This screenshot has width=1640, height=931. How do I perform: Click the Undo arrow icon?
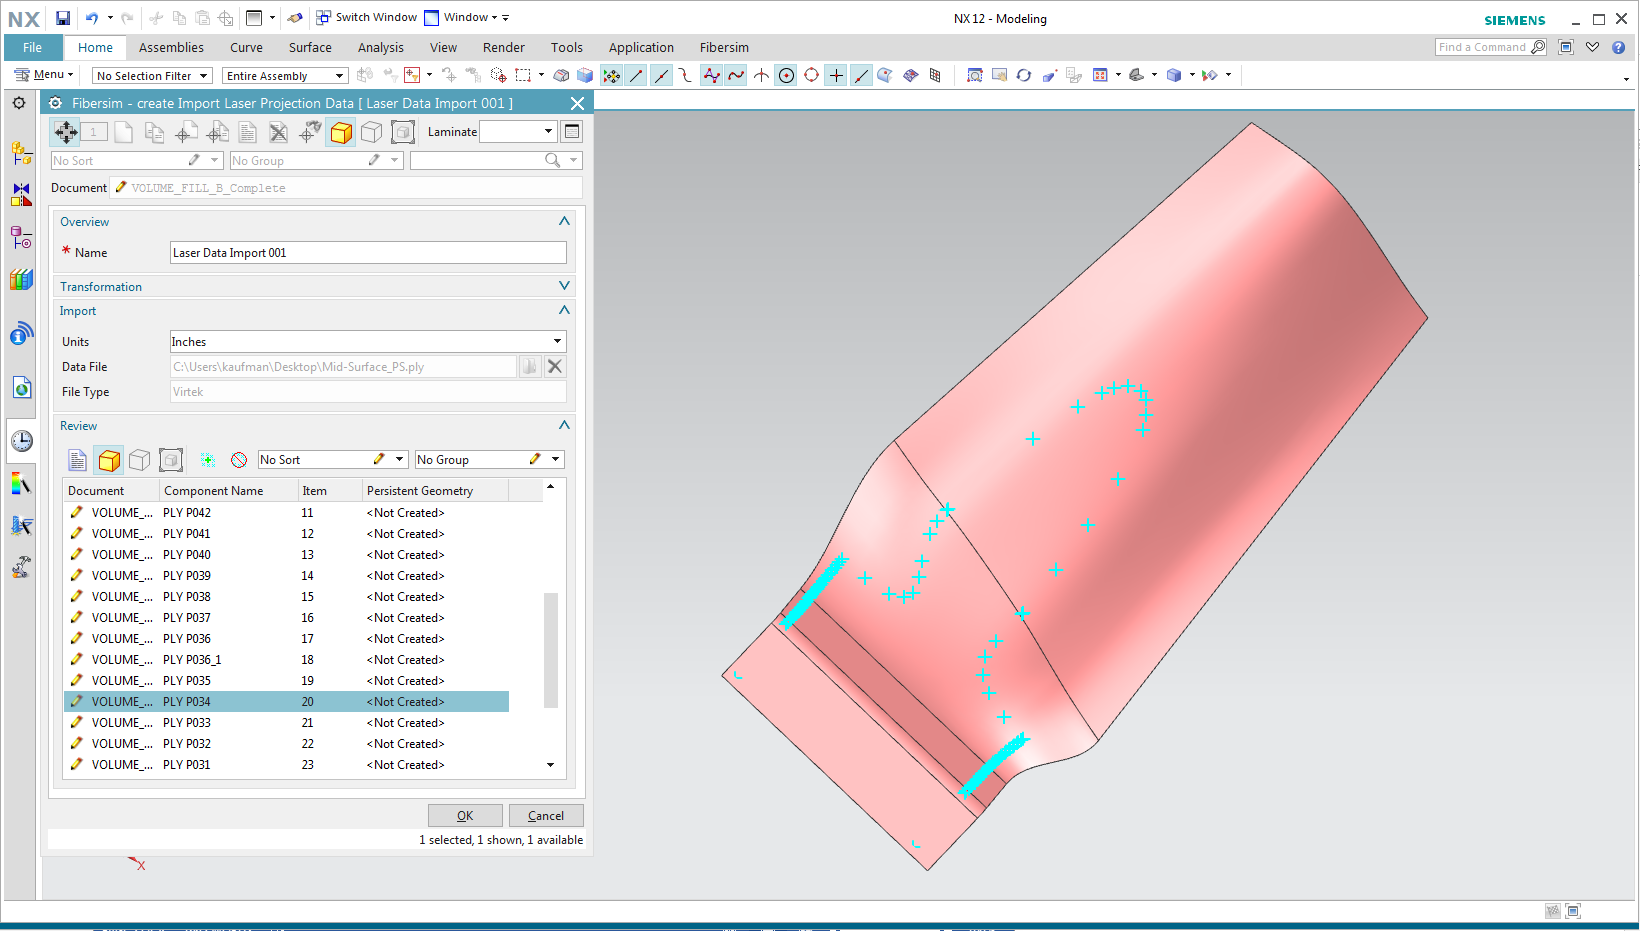92,18
